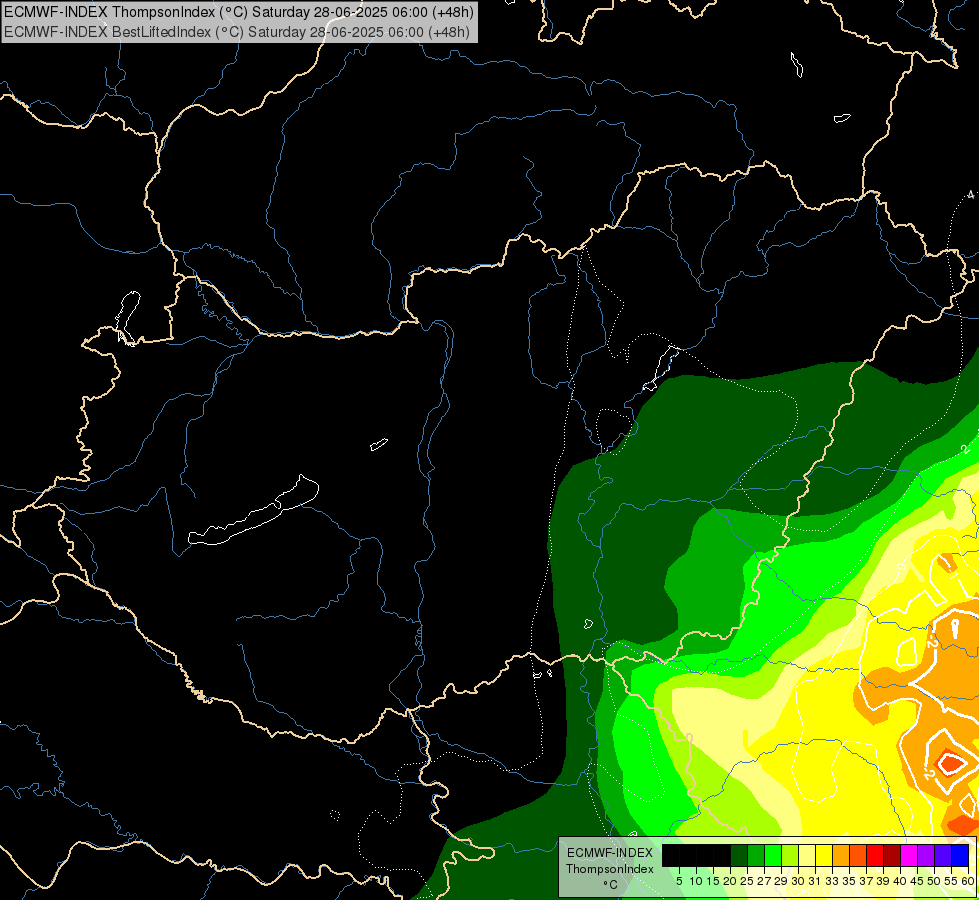
Task: Click the black legend swatch between 15 and 20
Action: tap(722, 855)
